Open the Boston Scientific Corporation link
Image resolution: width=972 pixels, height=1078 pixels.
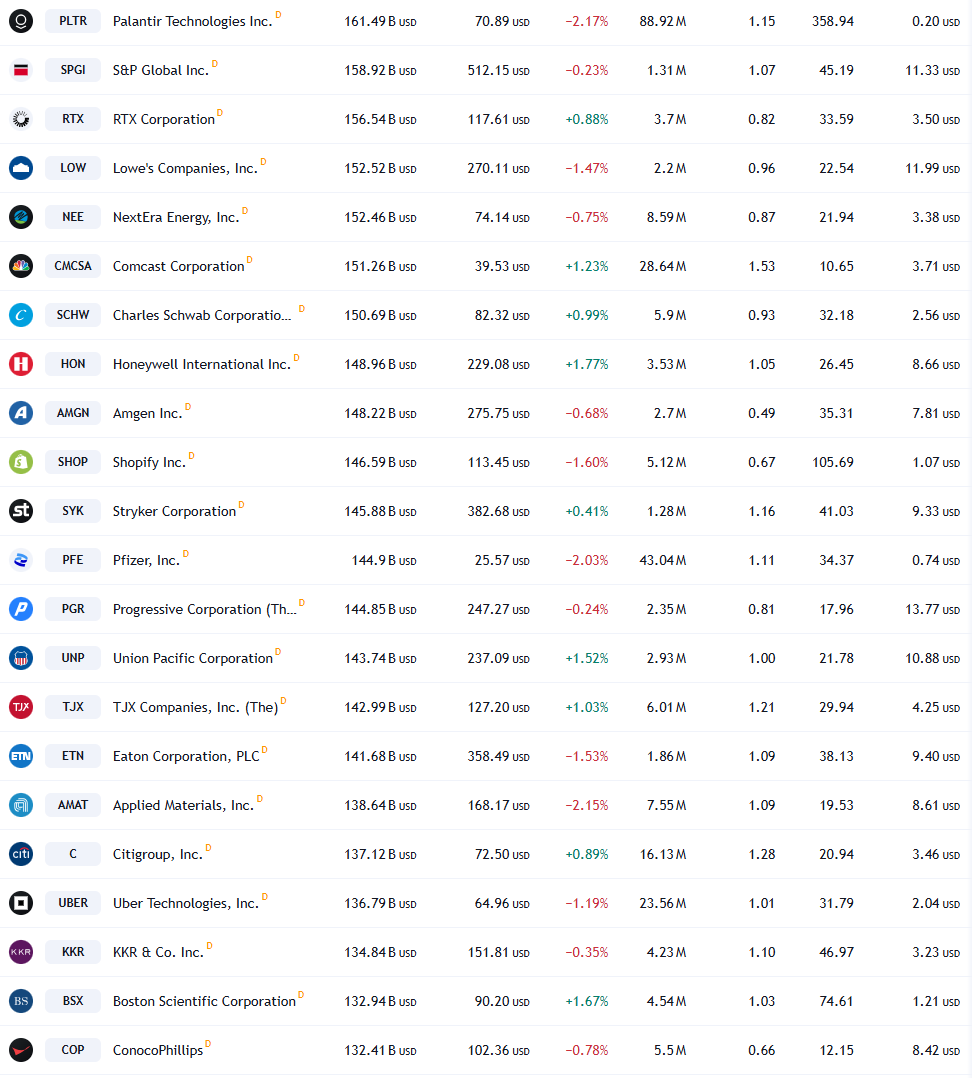click(x=204, y=1001)
